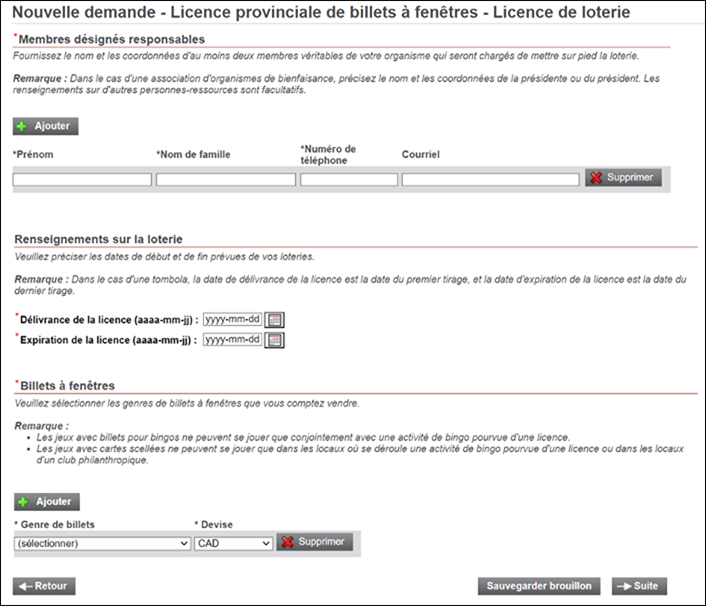Click the 'Renseignements sur la loterie' heading
The width and height of the screenshot is (706, 606).
click(99, 239)
